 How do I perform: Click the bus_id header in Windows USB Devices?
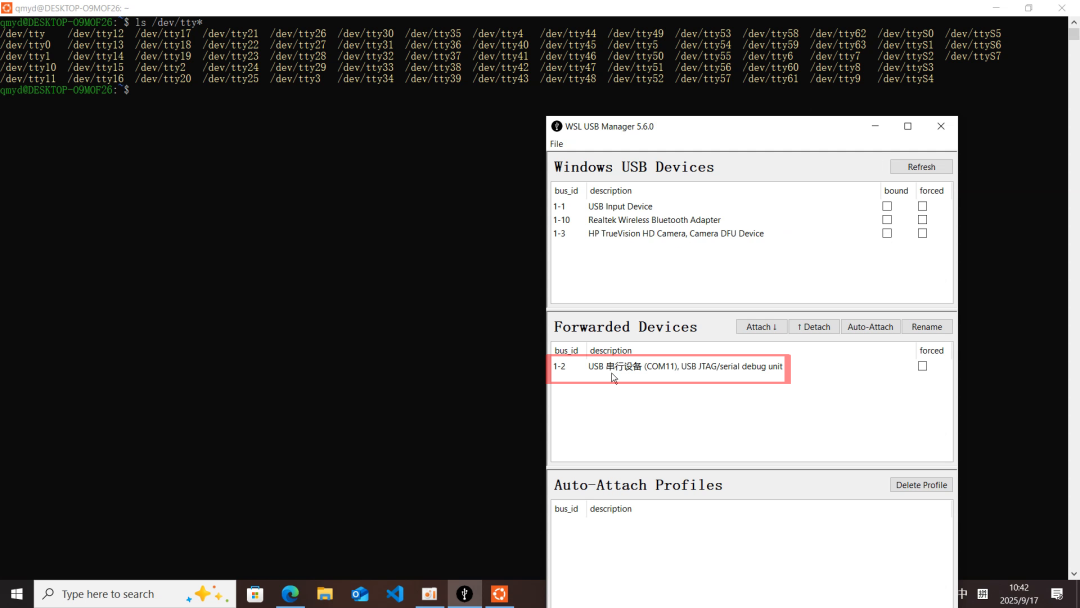click(566, 191)
